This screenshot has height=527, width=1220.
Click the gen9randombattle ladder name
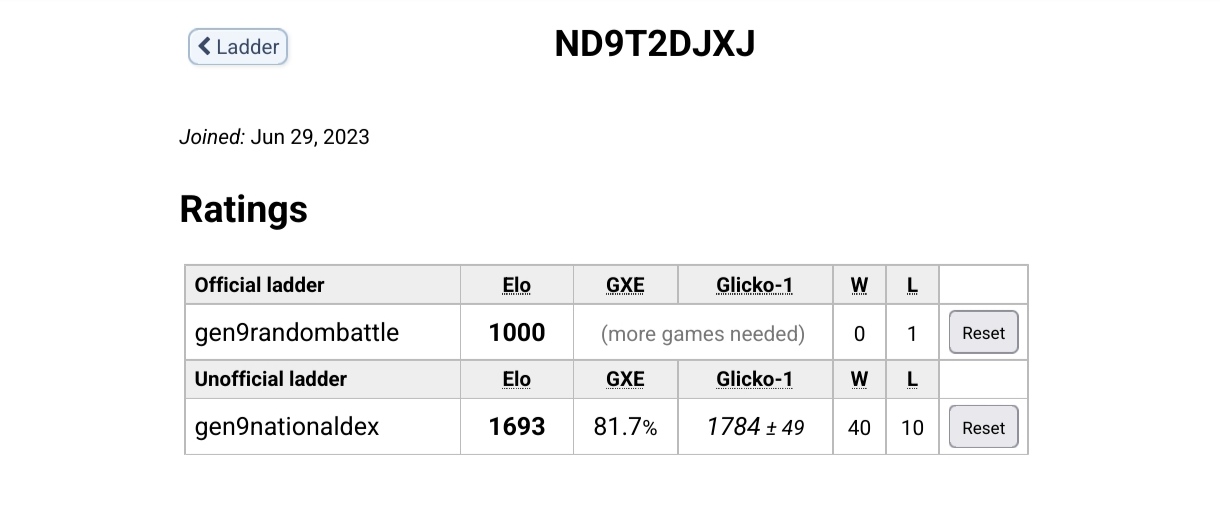tap(297, 333)
